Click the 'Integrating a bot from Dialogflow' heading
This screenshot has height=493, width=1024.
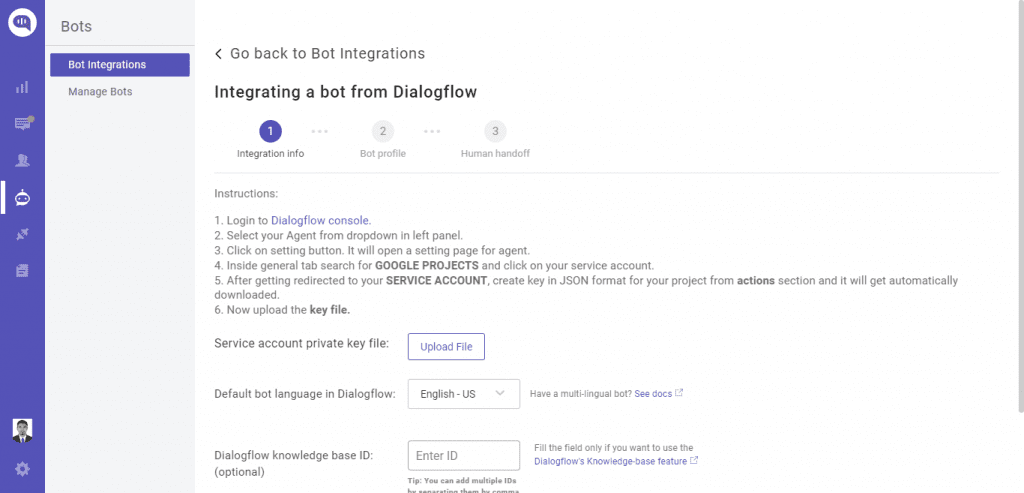[x=345, y=92]
